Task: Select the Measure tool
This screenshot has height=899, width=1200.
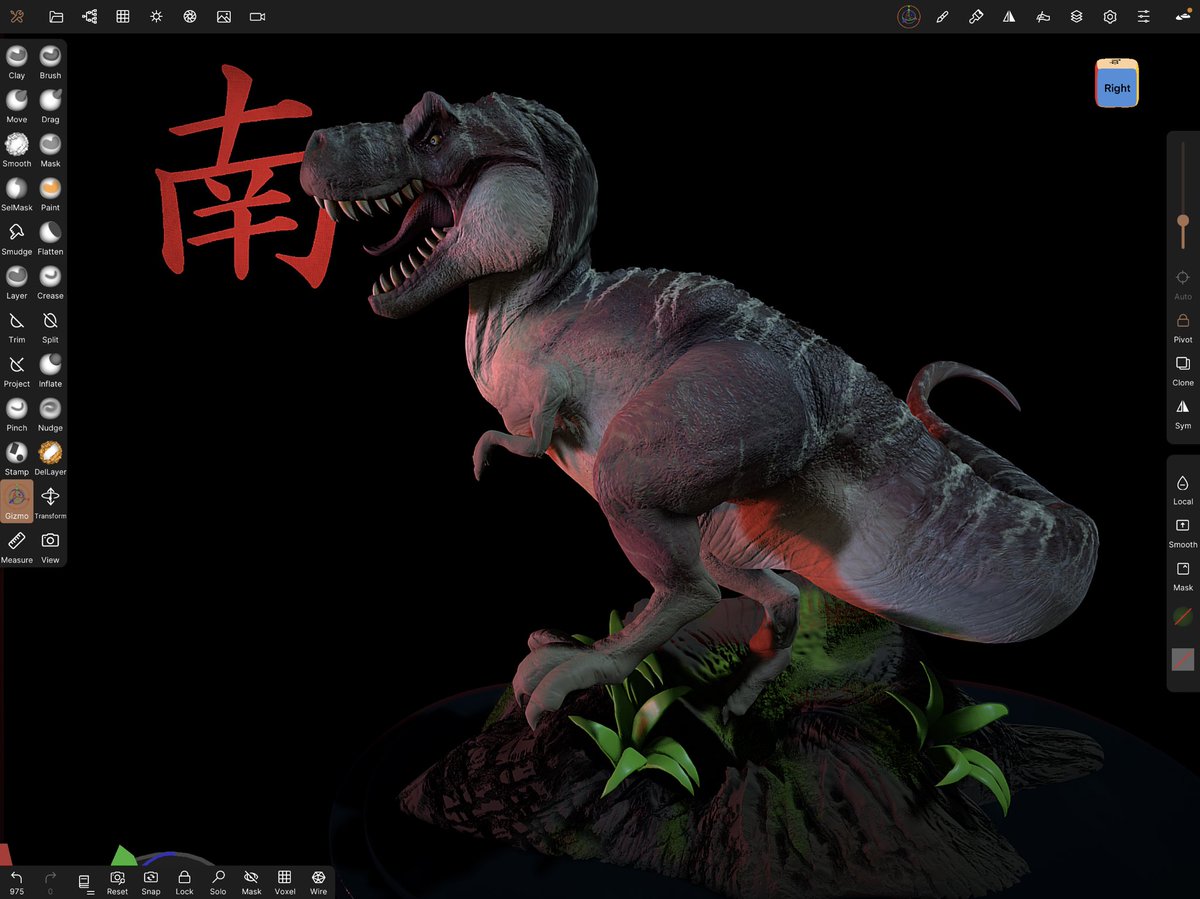Action: 17,545
